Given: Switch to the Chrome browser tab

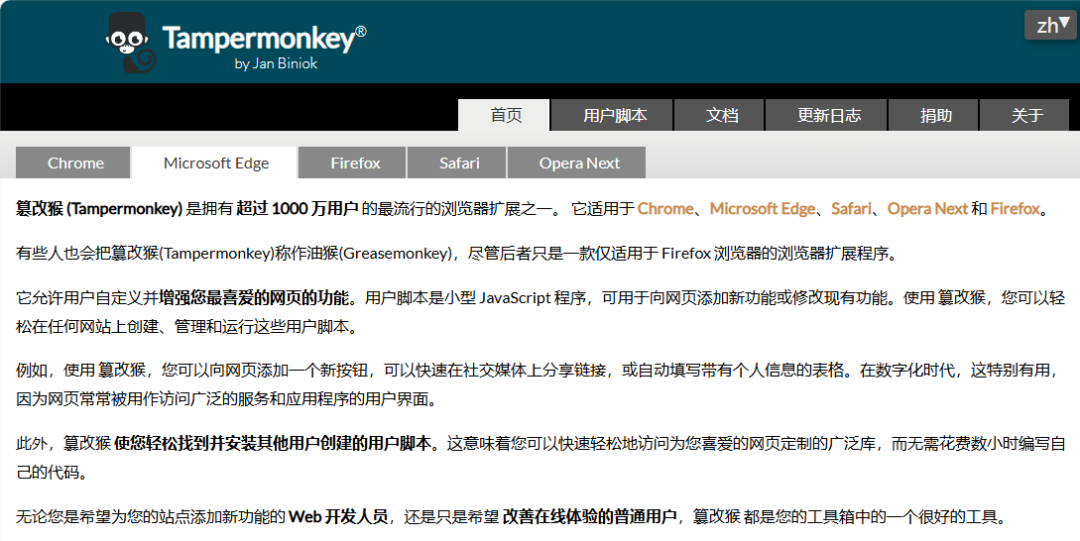Looking at the screenshot, I should pyautogui.click(x=74, y=163).
